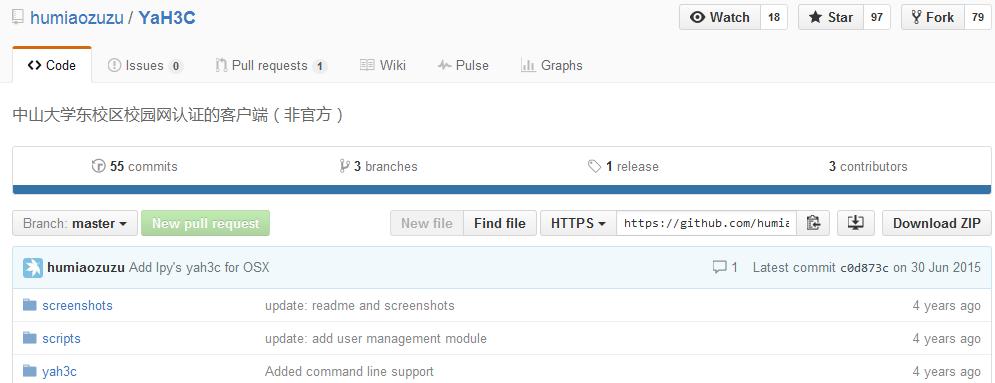View the 79 forks count
The width and height of the screenshot is (995, 383).
point(977,17)
